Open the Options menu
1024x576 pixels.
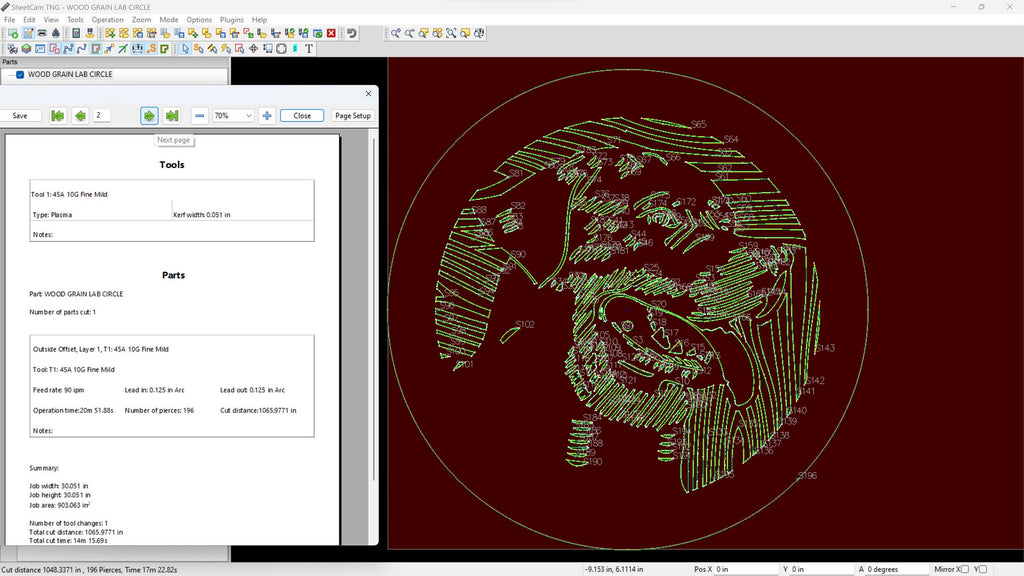click(x=199, y=20)
